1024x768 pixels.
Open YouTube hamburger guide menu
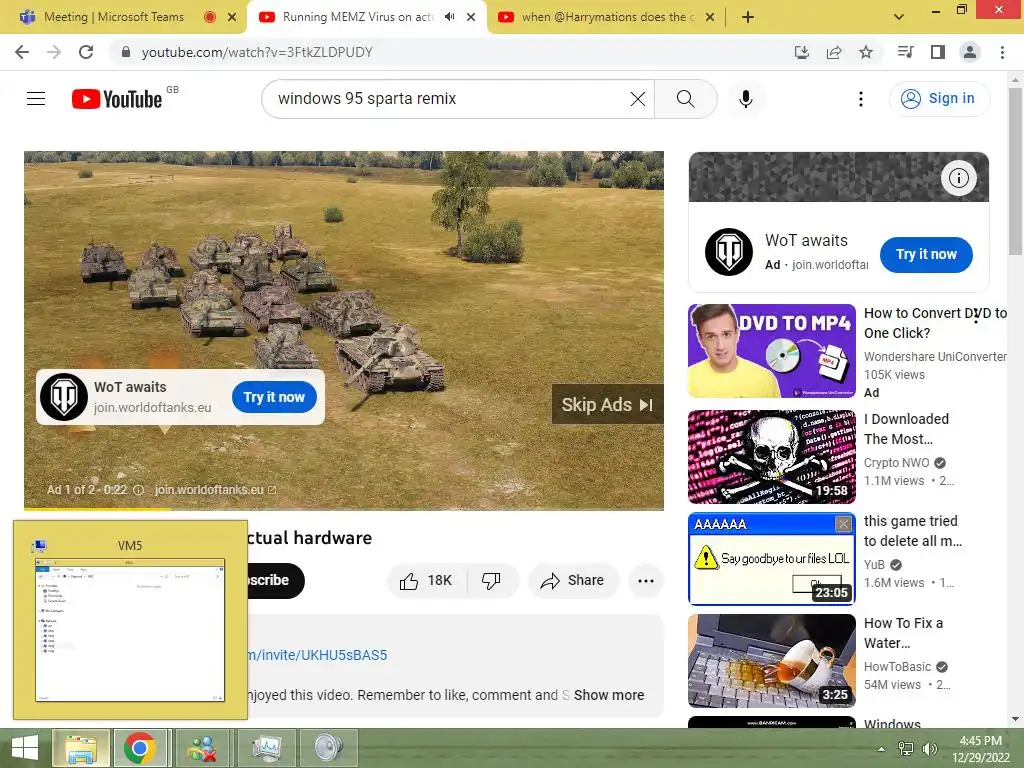(36, 99)
